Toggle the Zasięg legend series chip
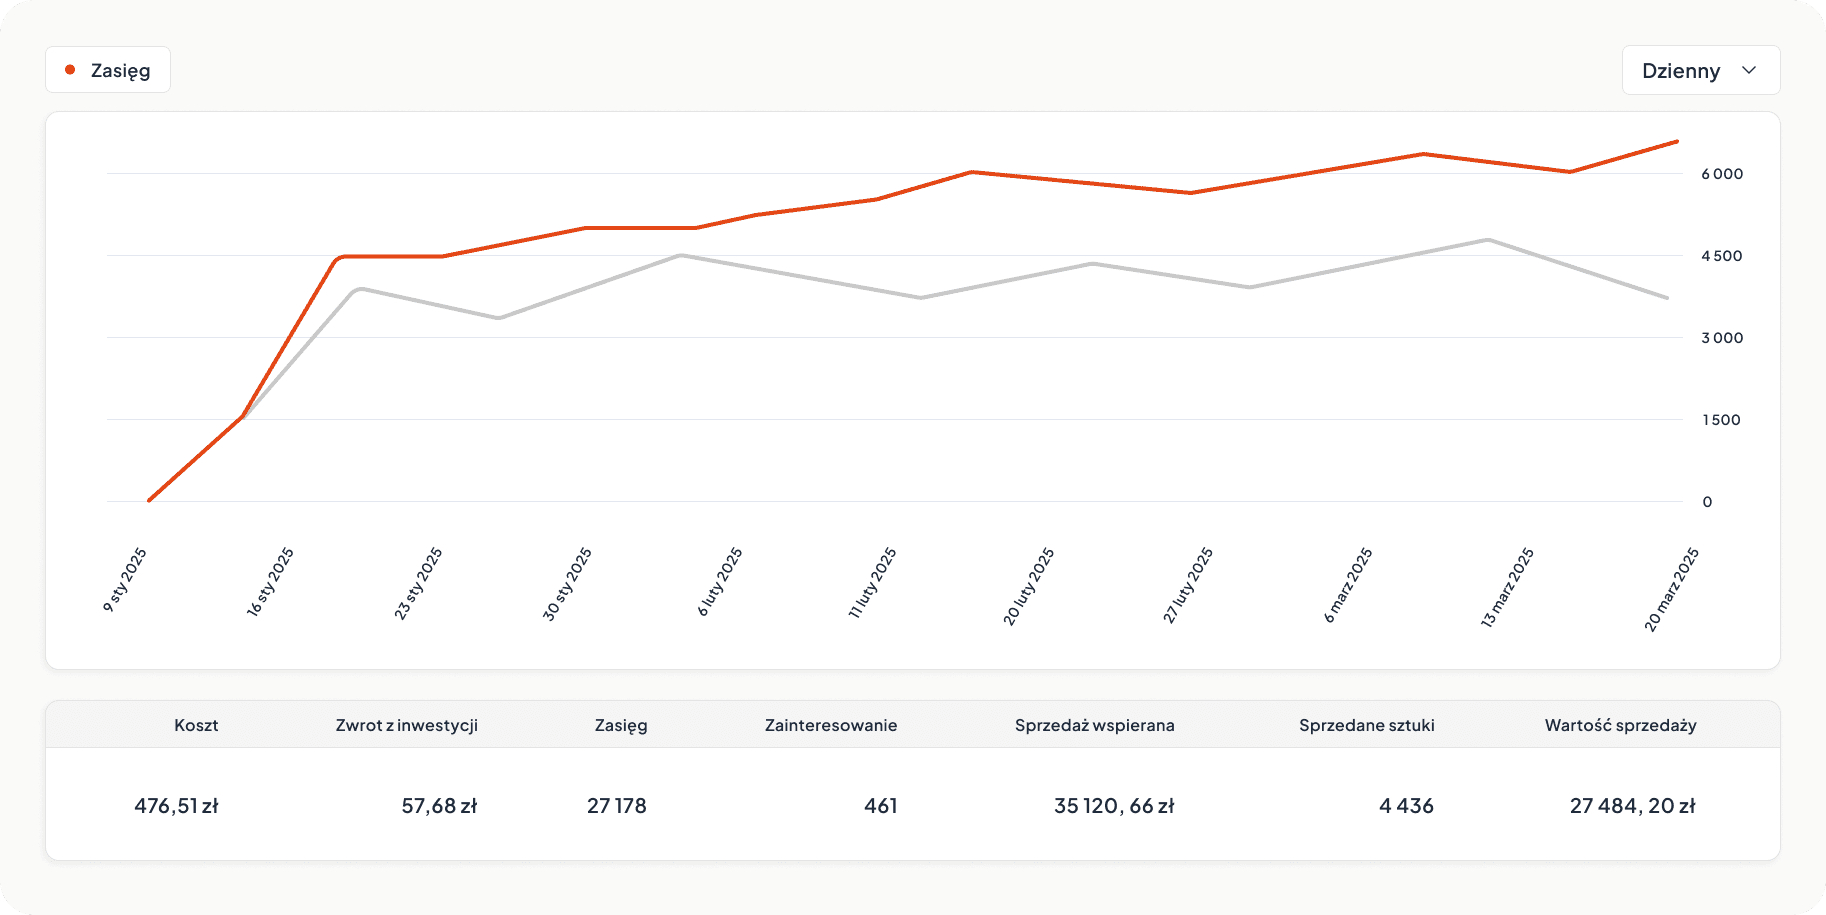Screen dimensions: 1826x915 click(108, 70)
